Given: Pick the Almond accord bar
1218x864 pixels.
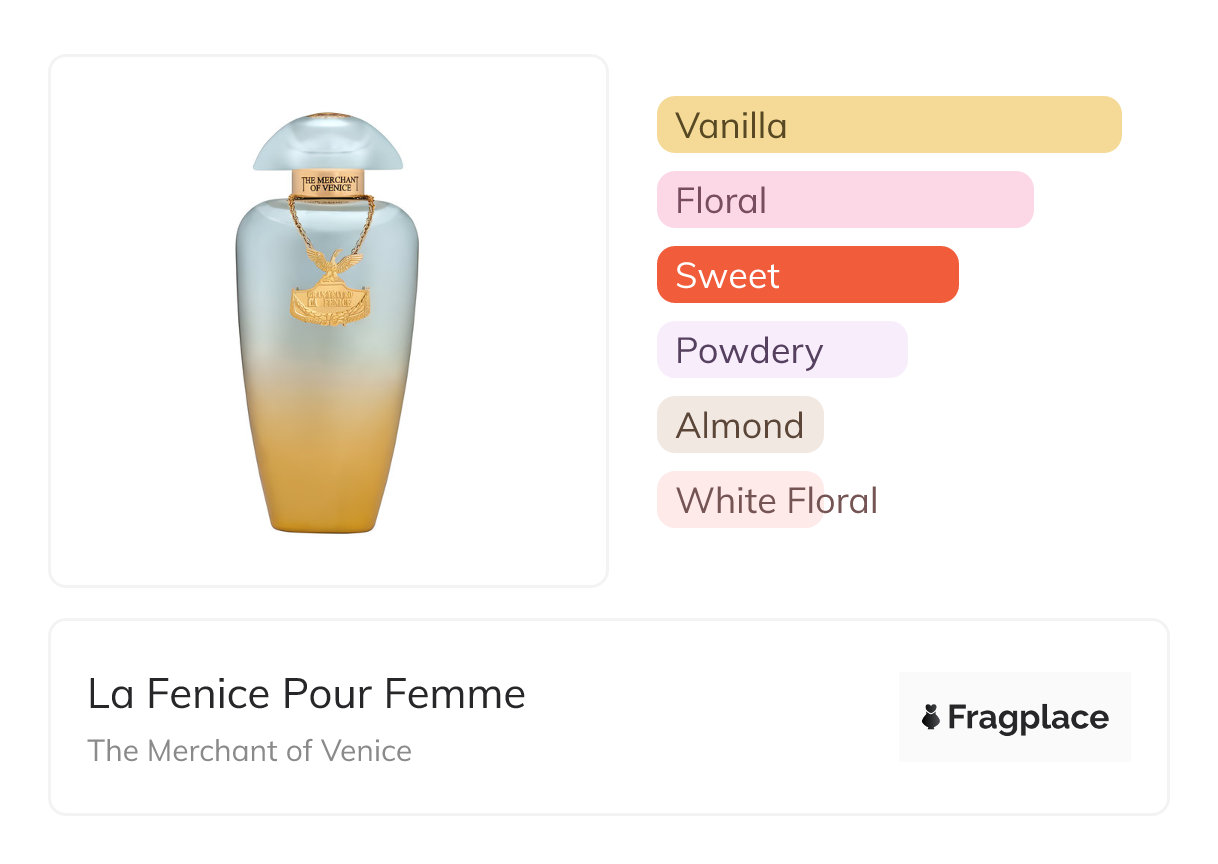Looking at the screenshot, I should point(740,425).
